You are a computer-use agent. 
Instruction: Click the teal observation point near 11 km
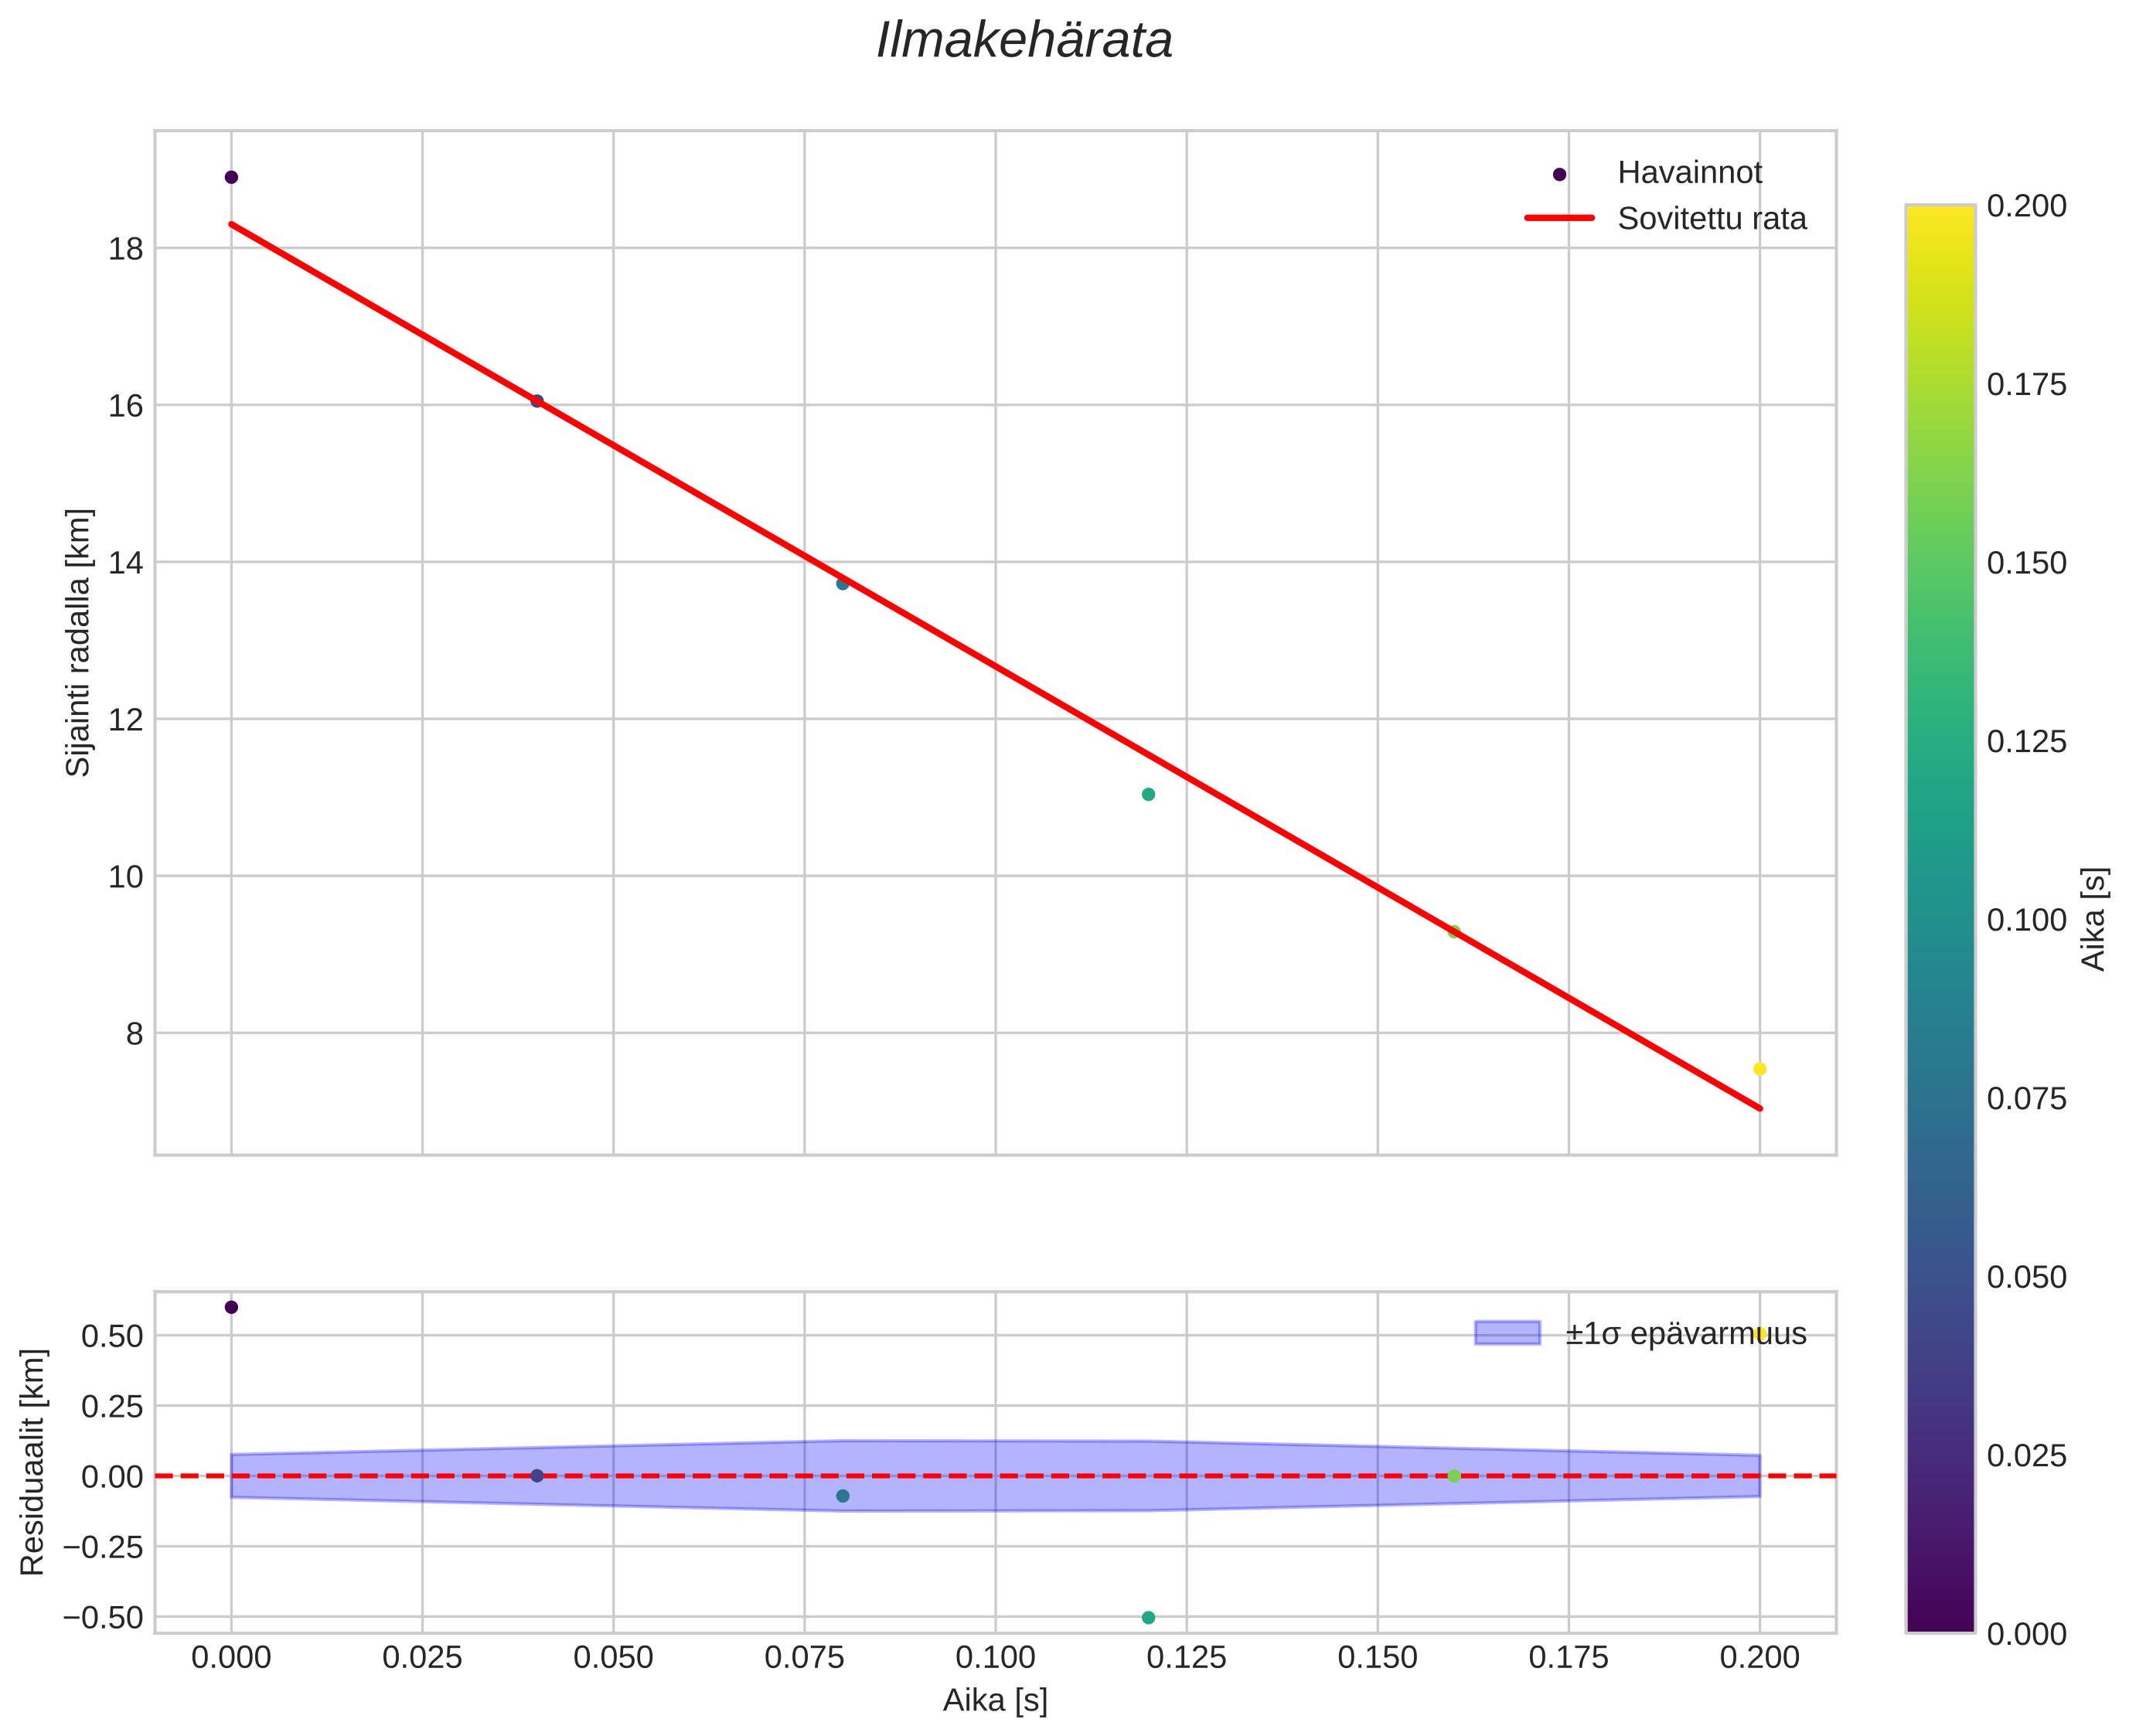(x=1148, y=794)
